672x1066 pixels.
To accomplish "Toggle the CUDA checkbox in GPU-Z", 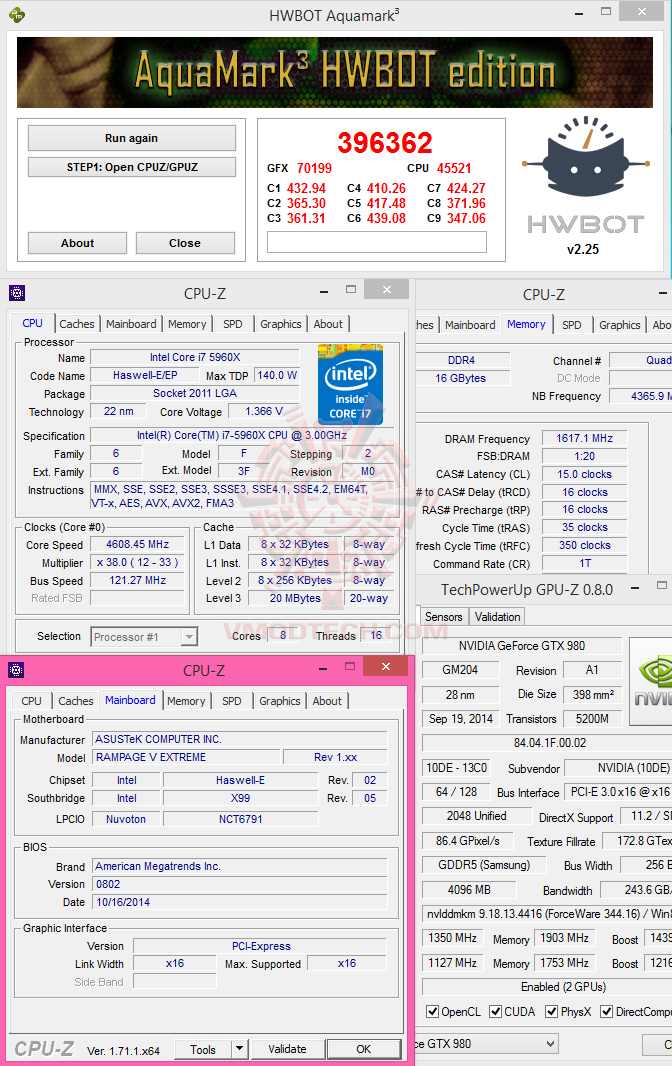I will 496,1012.
